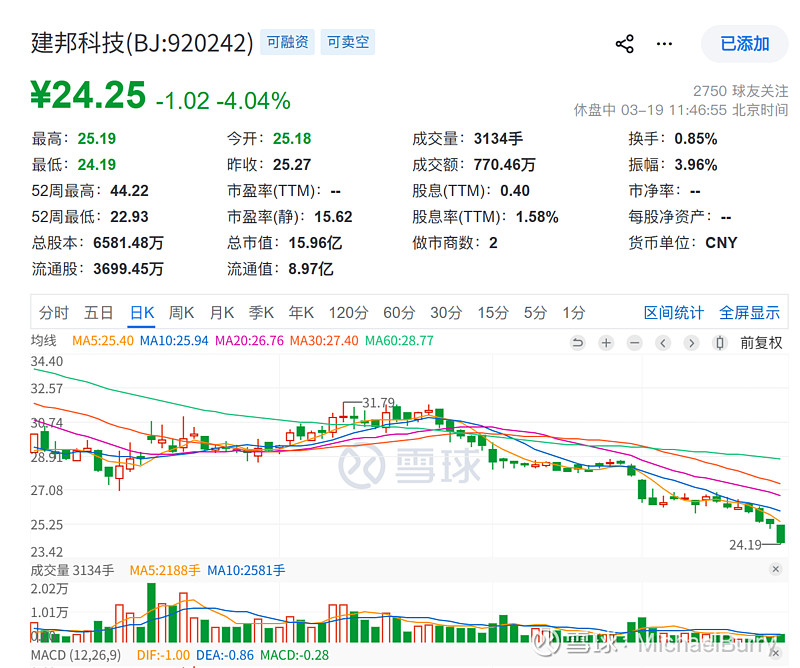This screenshot has width=800, height=668.
Task: Click the 可融资 tag
Action: (287, 42)
